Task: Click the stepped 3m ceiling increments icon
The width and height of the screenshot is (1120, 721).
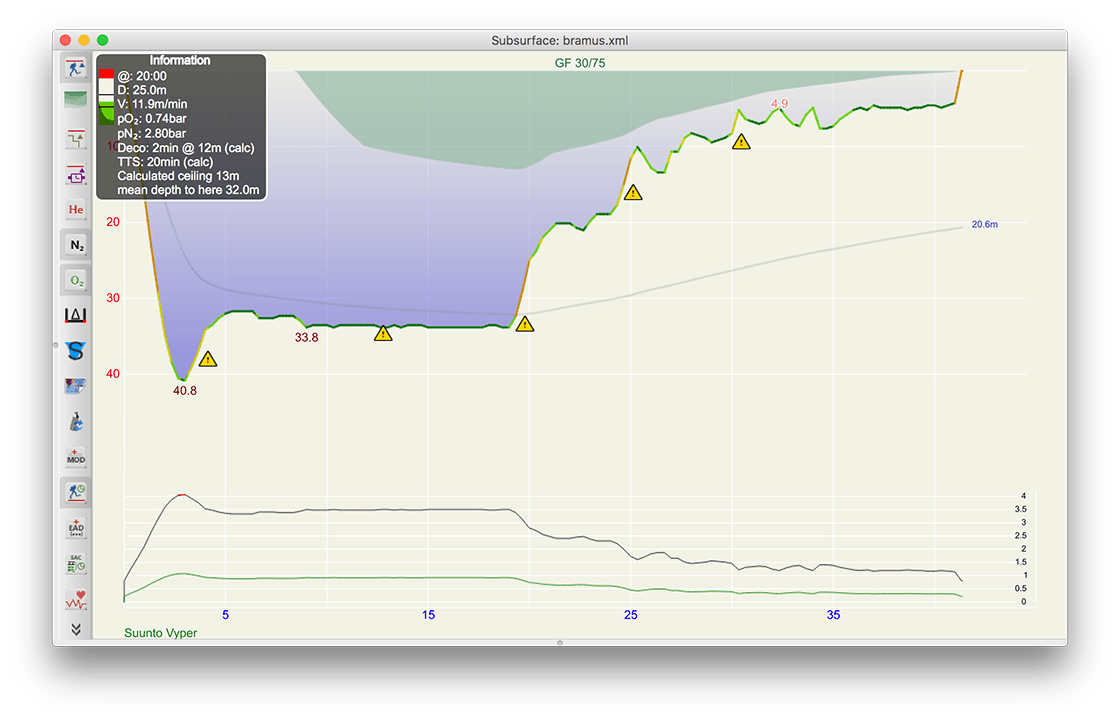Action: point(76,140)
